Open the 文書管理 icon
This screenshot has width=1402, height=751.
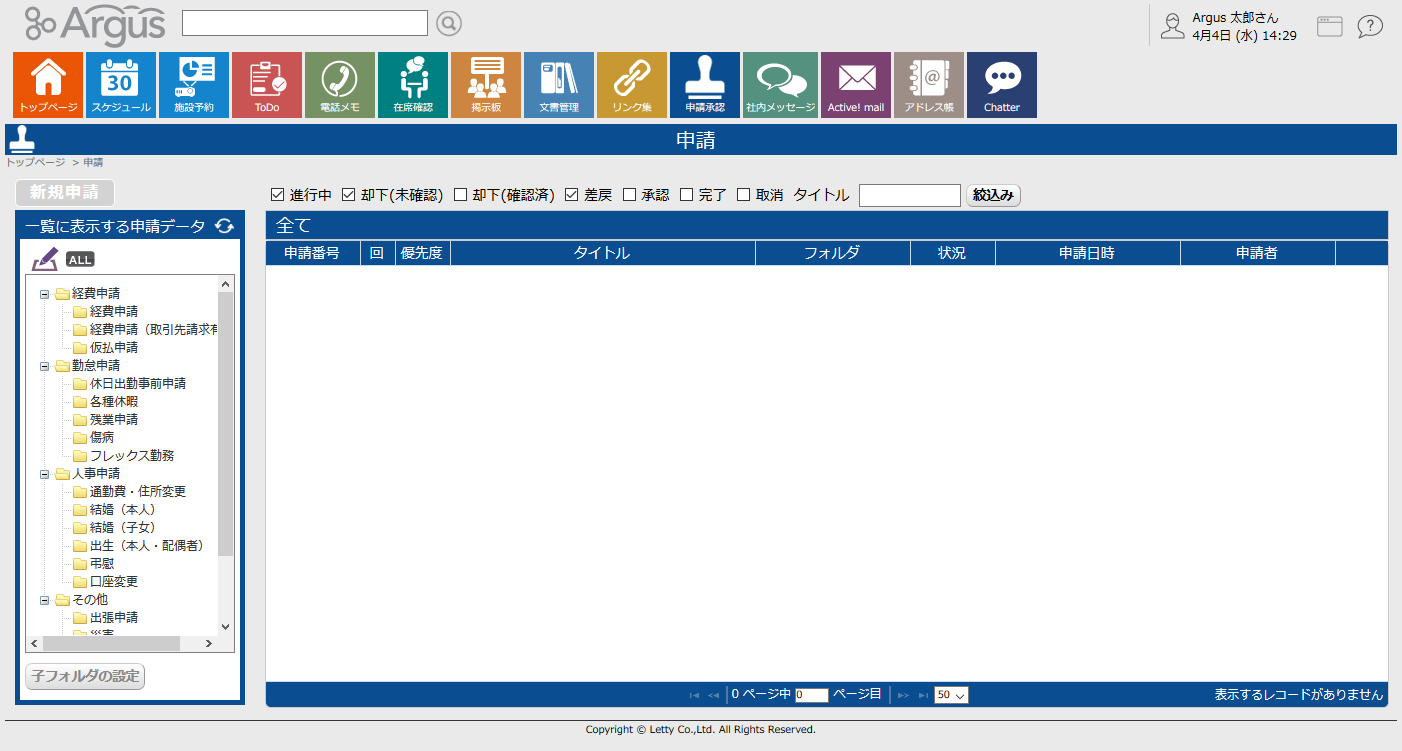click(x=559, y=85)
